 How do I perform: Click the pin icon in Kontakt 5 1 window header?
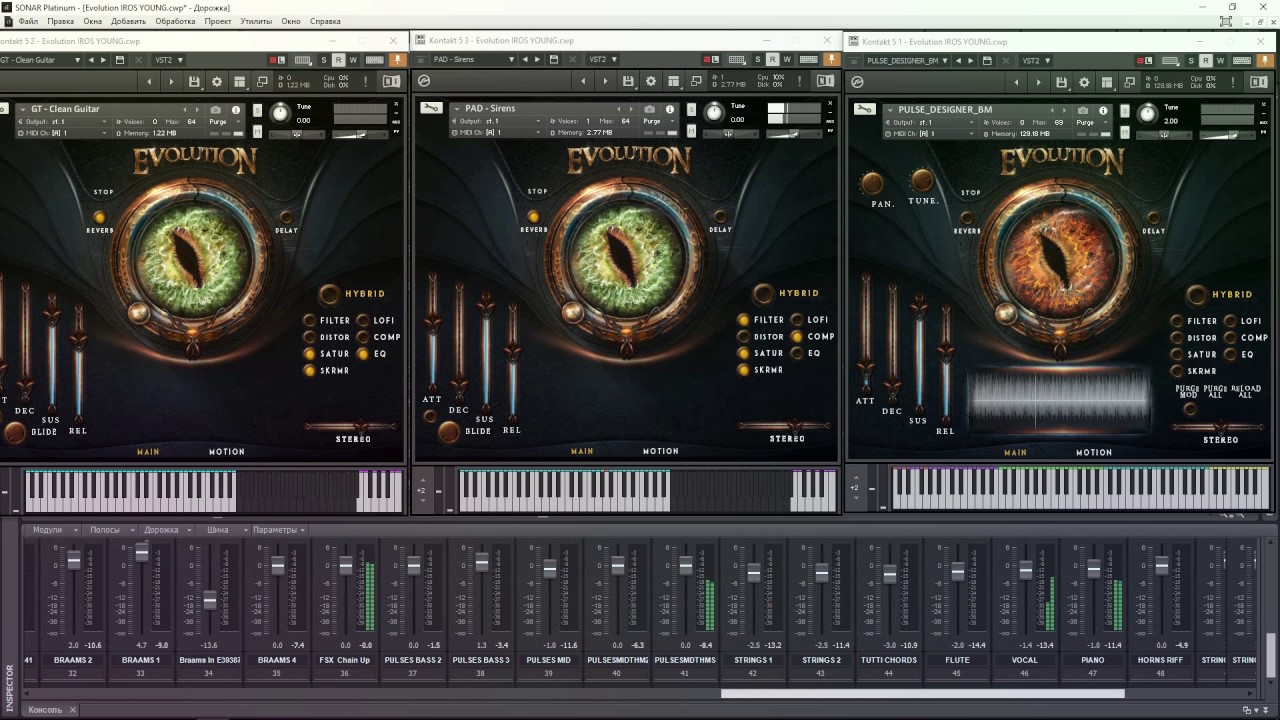pyautogui.click(x=1264, y=60)
